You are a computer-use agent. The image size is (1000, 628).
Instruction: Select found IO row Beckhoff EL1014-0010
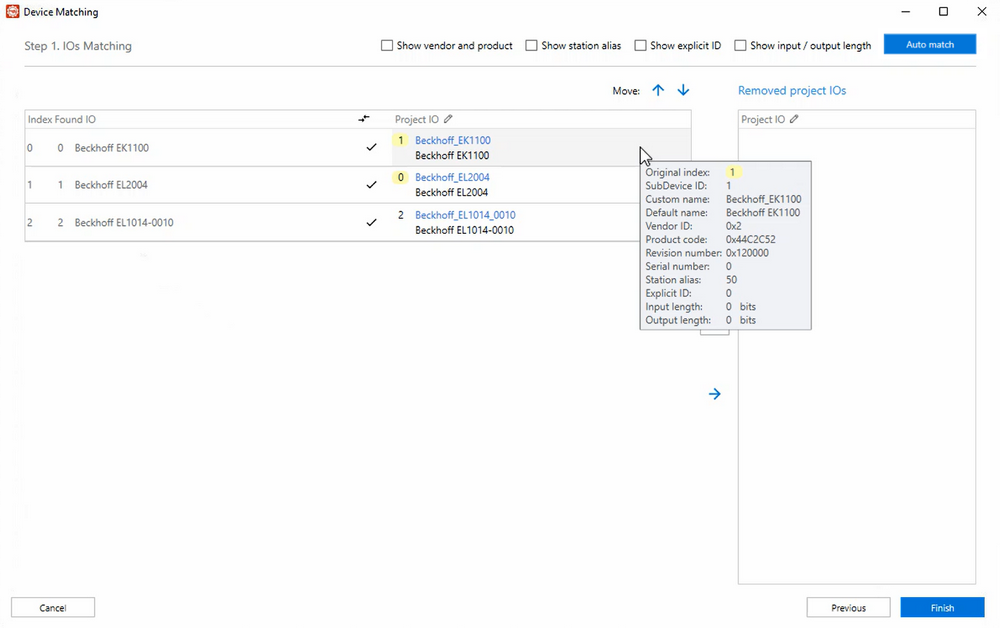[124, 223]
